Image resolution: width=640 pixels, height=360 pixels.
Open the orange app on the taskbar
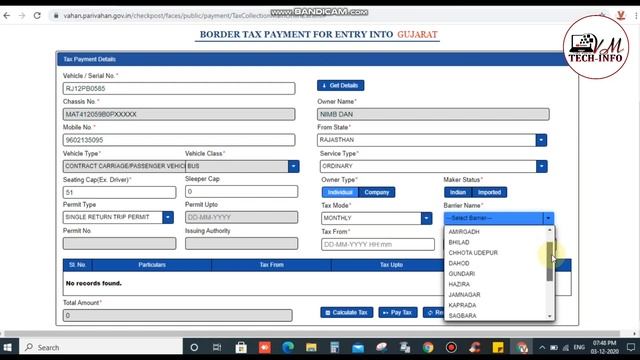(264, 347)
